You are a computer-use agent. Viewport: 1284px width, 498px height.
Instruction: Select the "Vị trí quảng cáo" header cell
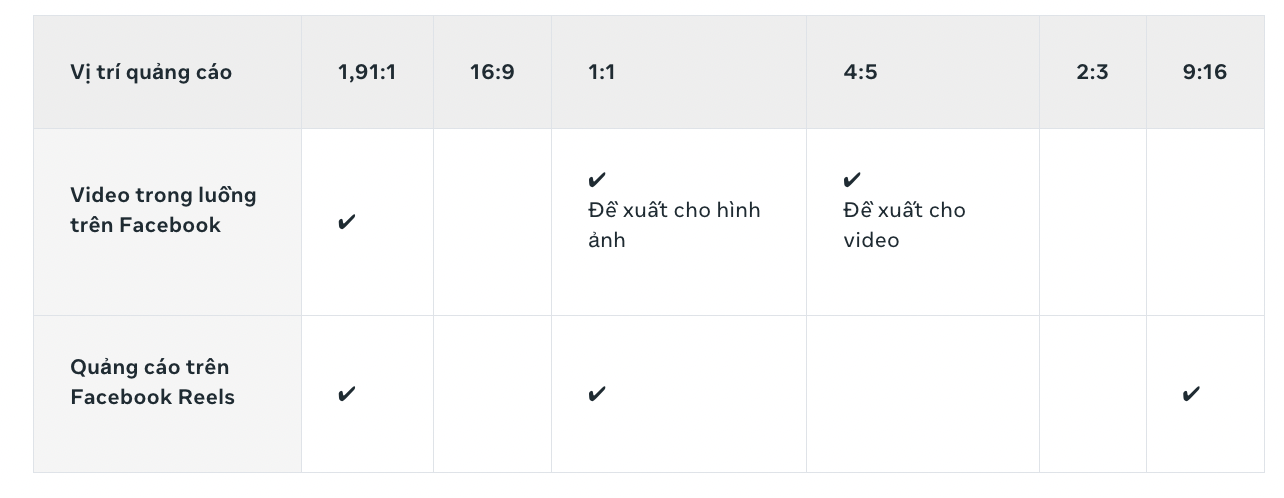coord(167,72)
